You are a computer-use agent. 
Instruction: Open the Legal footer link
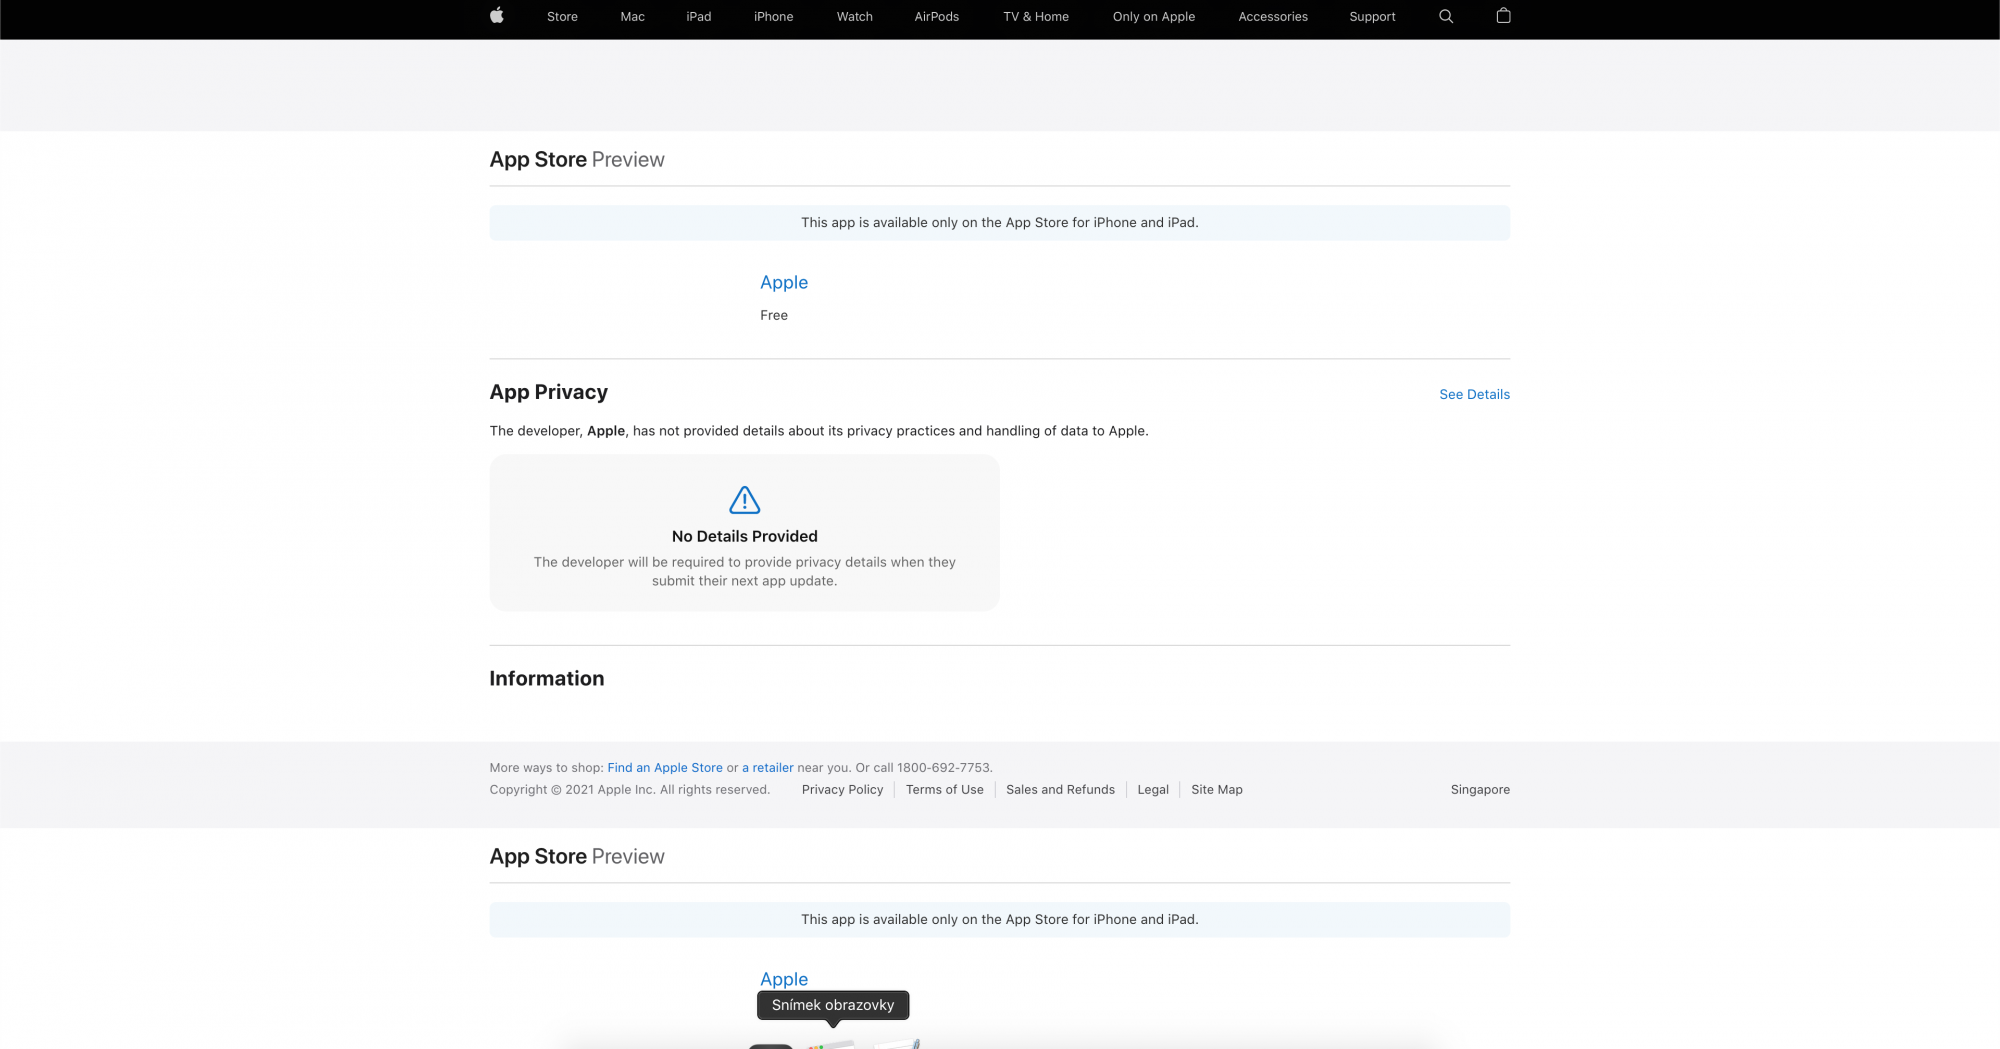click(x=1153, y=790)
